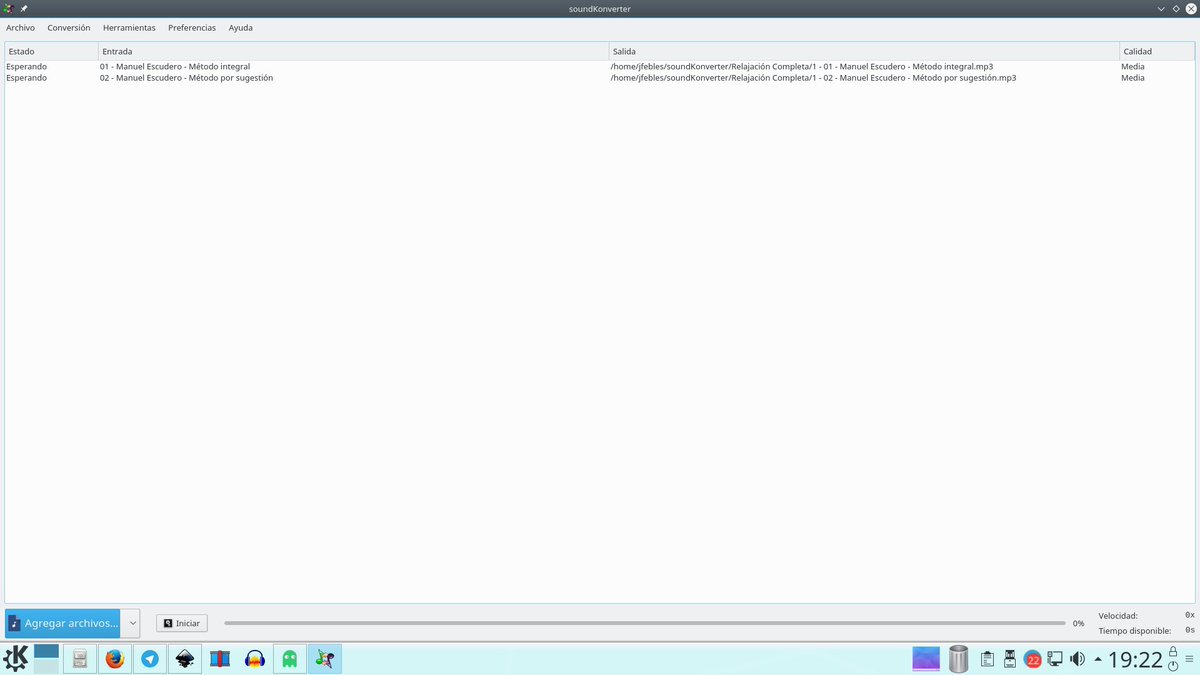Image resolution: width=1200 pixels, height=675 pixels.
Task: Expand hidden system tray icons arrow
Action: coord(1098,659)
